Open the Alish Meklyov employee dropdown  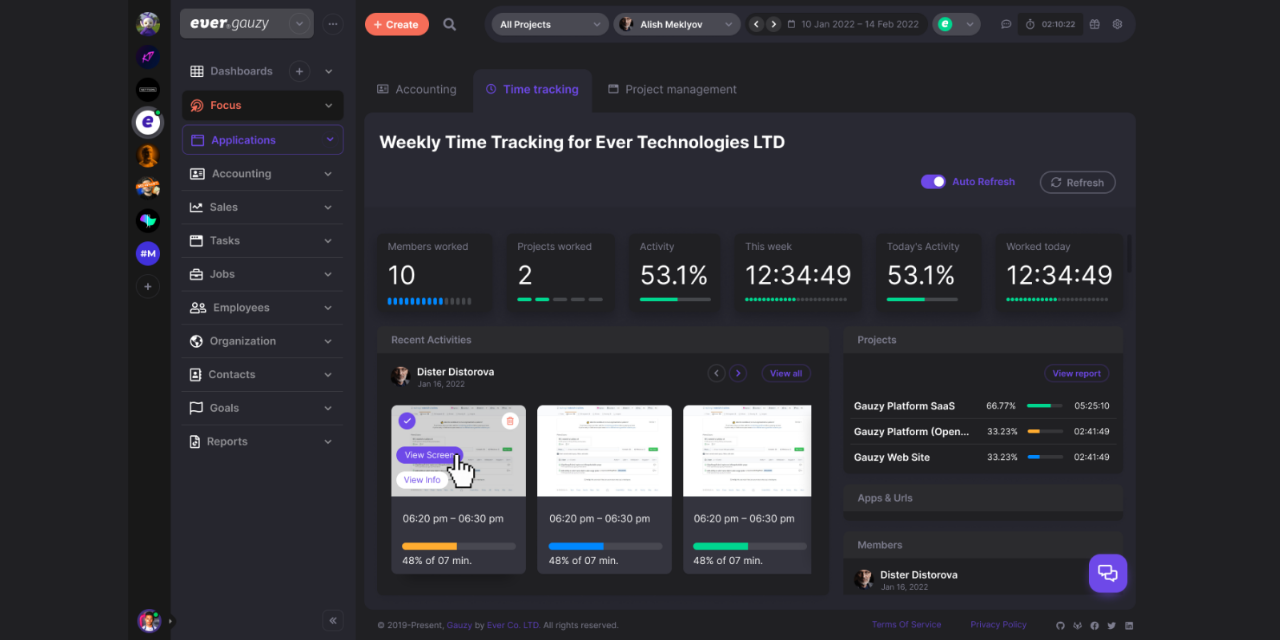[677, 24]
